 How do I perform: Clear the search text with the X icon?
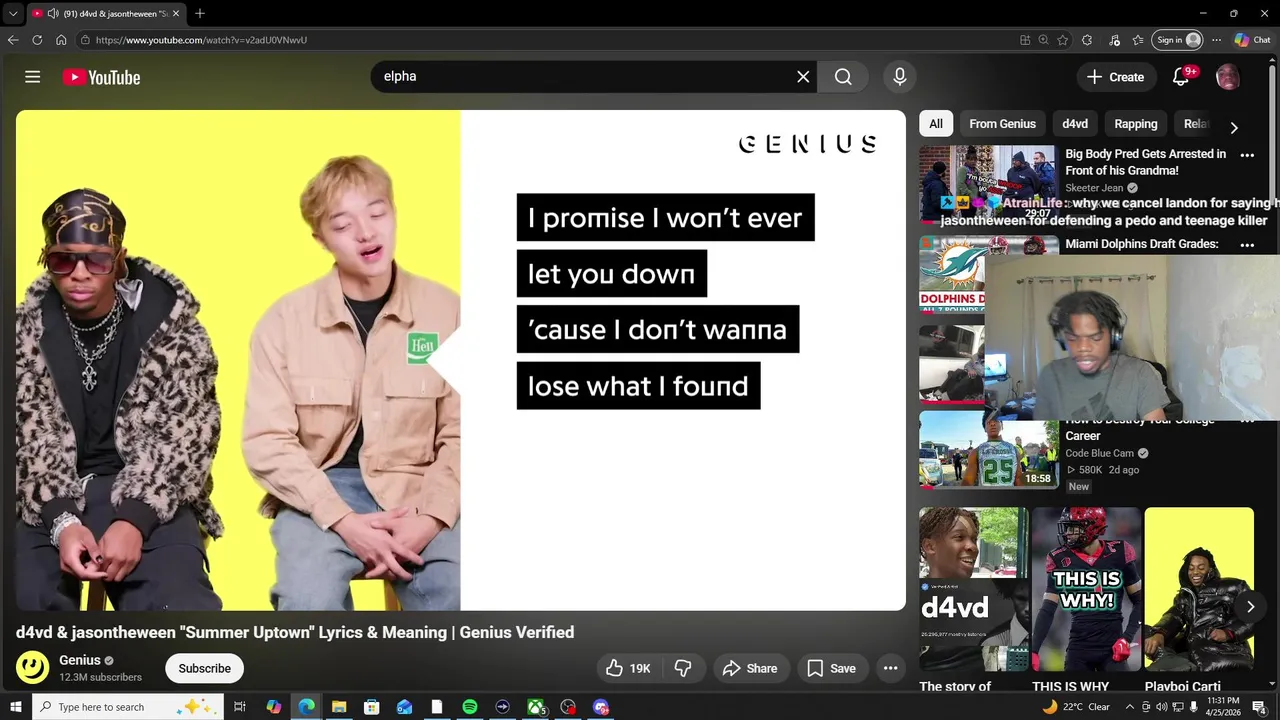[803, 77]
